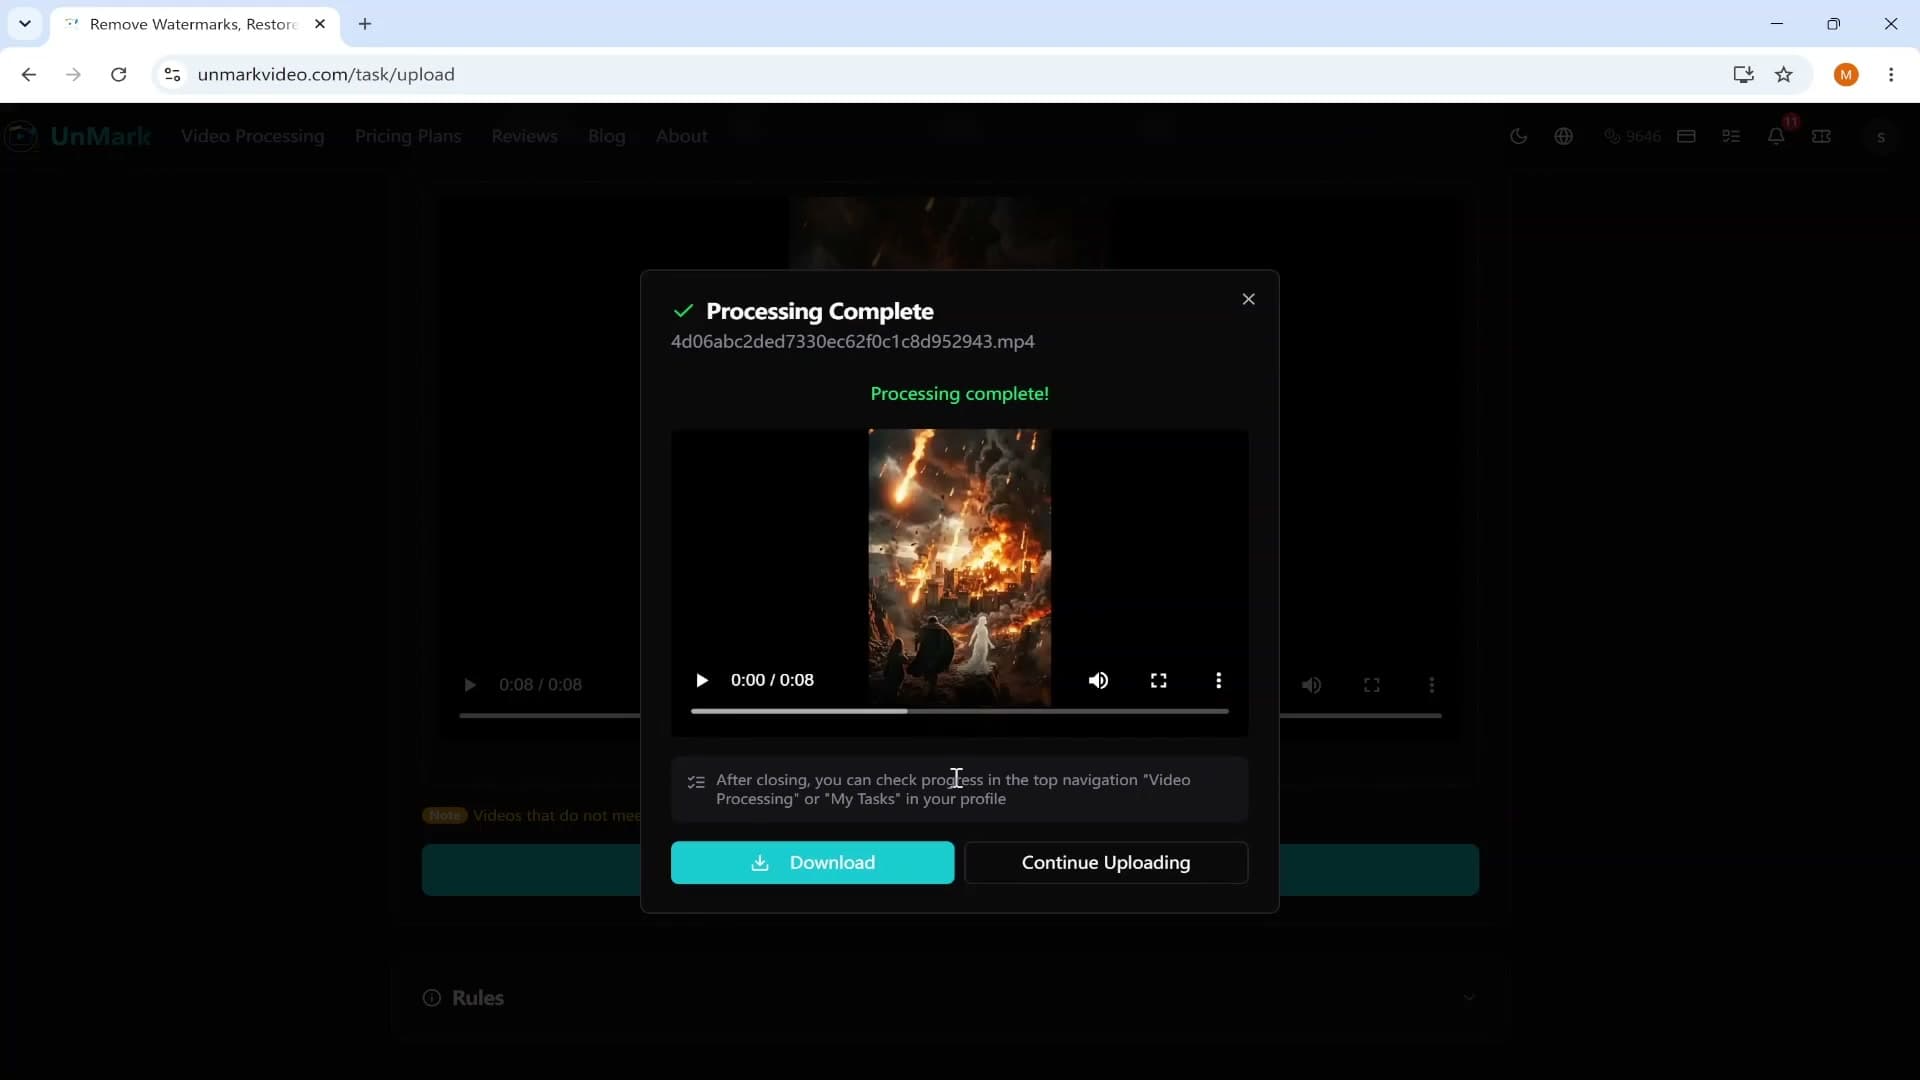1920x1080 pixels.
Task: Open the background video's three-dot options
Action: [1432, 685]
